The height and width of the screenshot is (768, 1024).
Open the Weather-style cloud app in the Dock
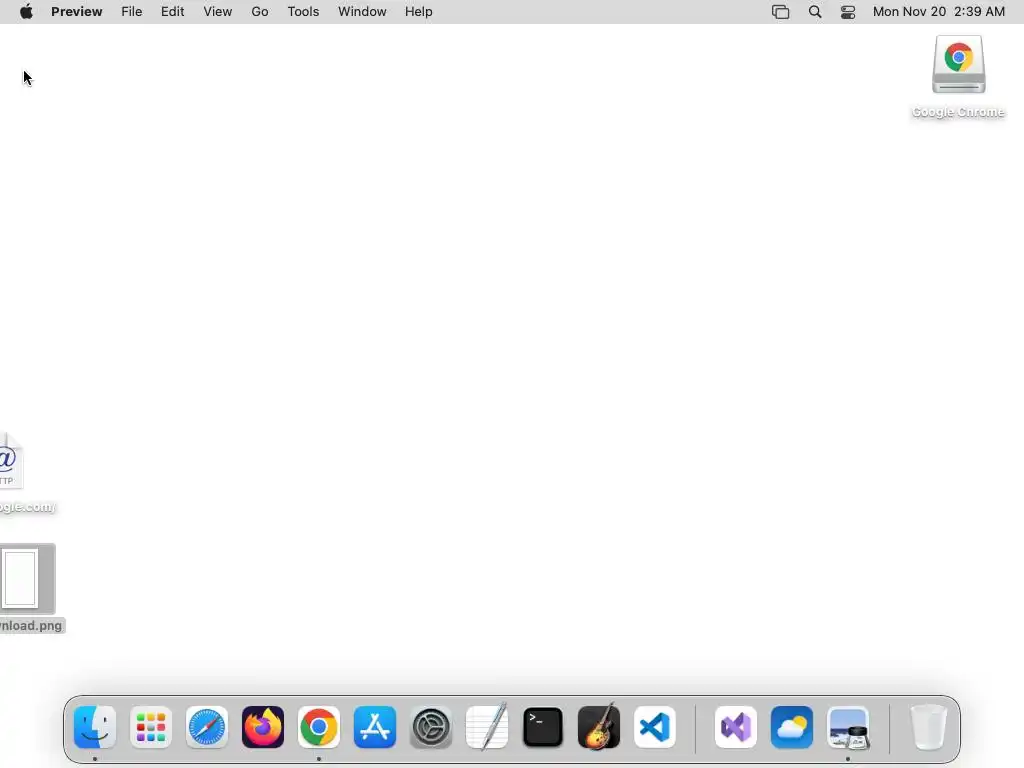coord(792,727)
